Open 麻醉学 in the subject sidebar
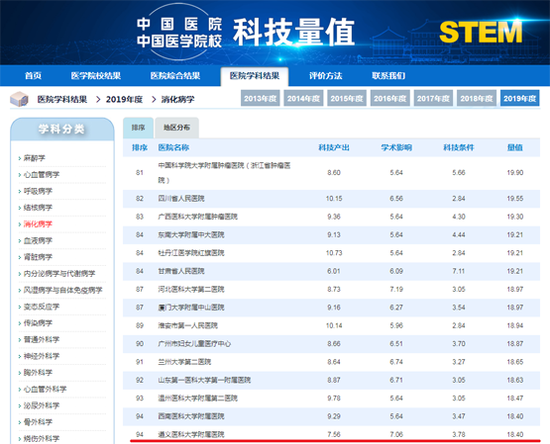Viewport: 550px width, 444px height. [x=34, y=158]
